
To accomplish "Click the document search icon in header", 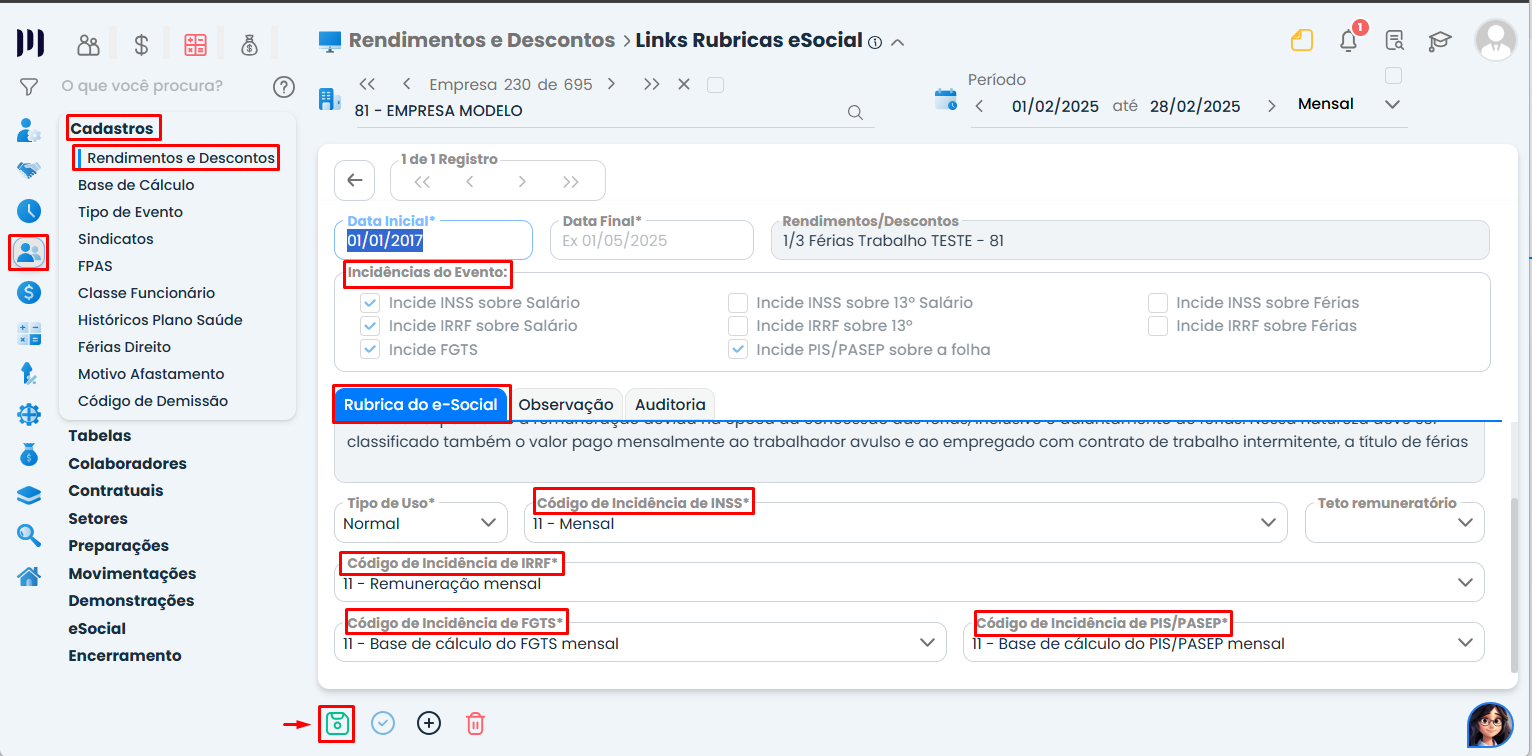I will point(1395,41).
